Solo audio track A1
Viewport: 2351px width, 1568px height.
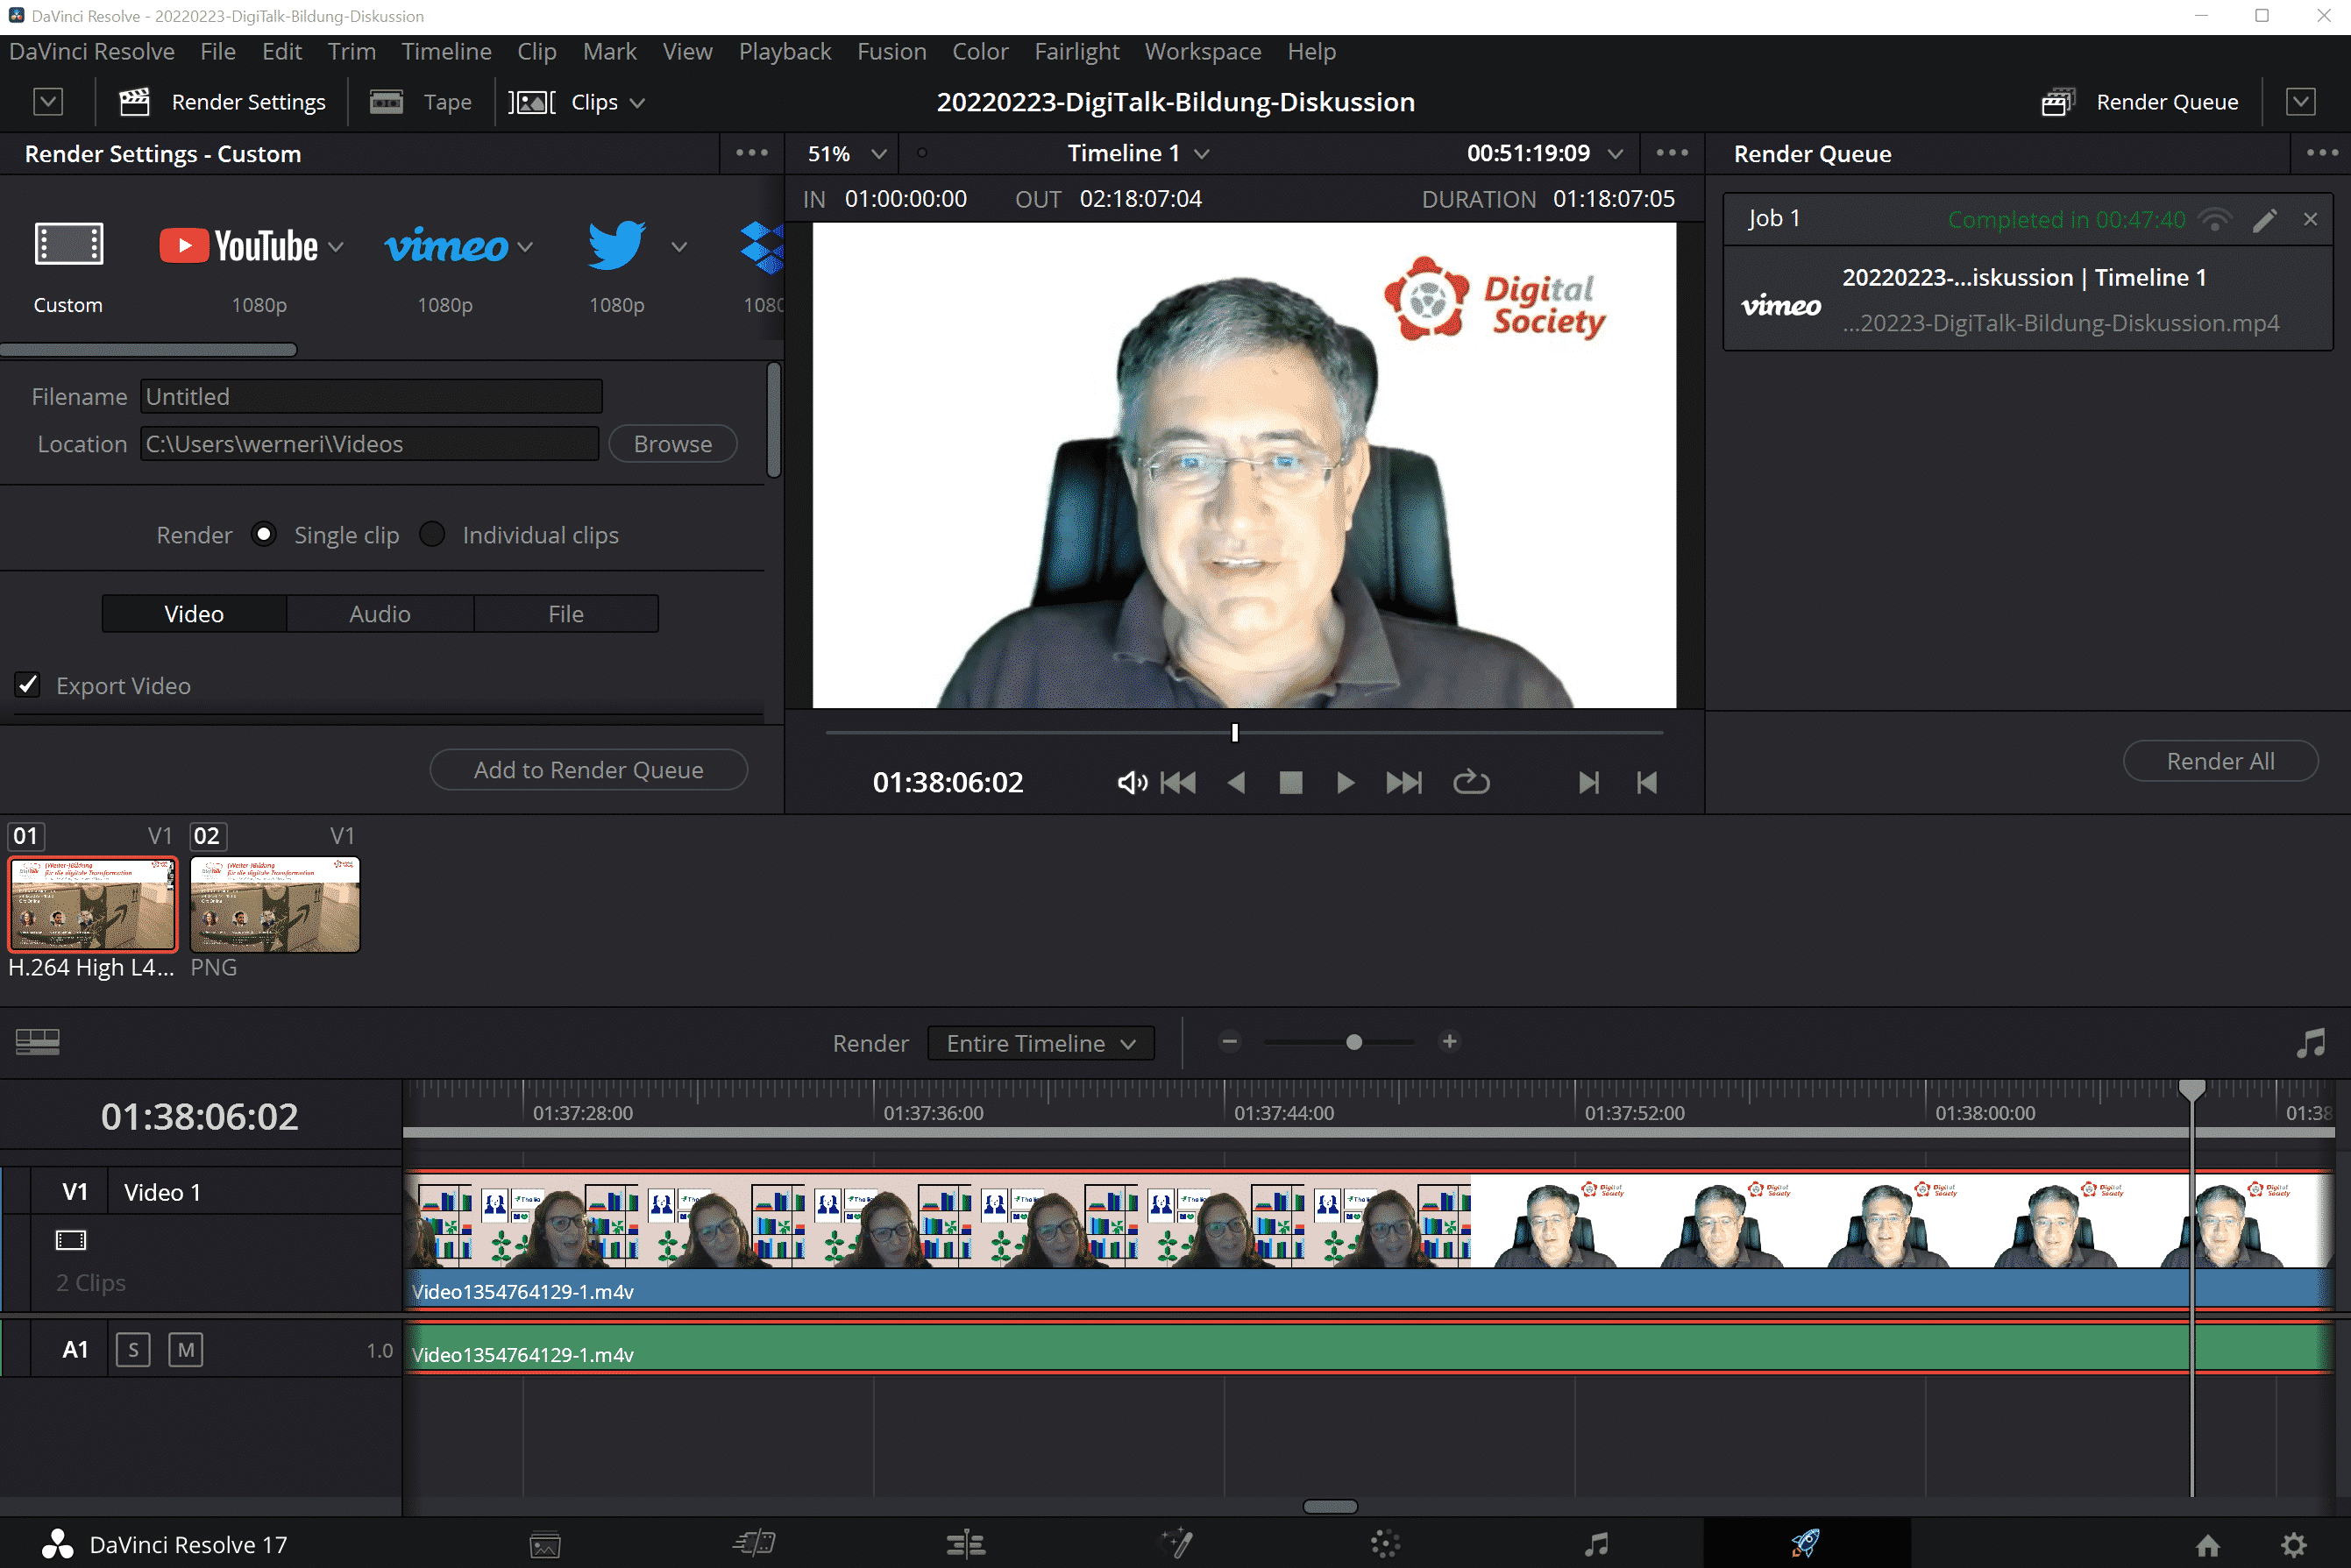pos(133,1350)
